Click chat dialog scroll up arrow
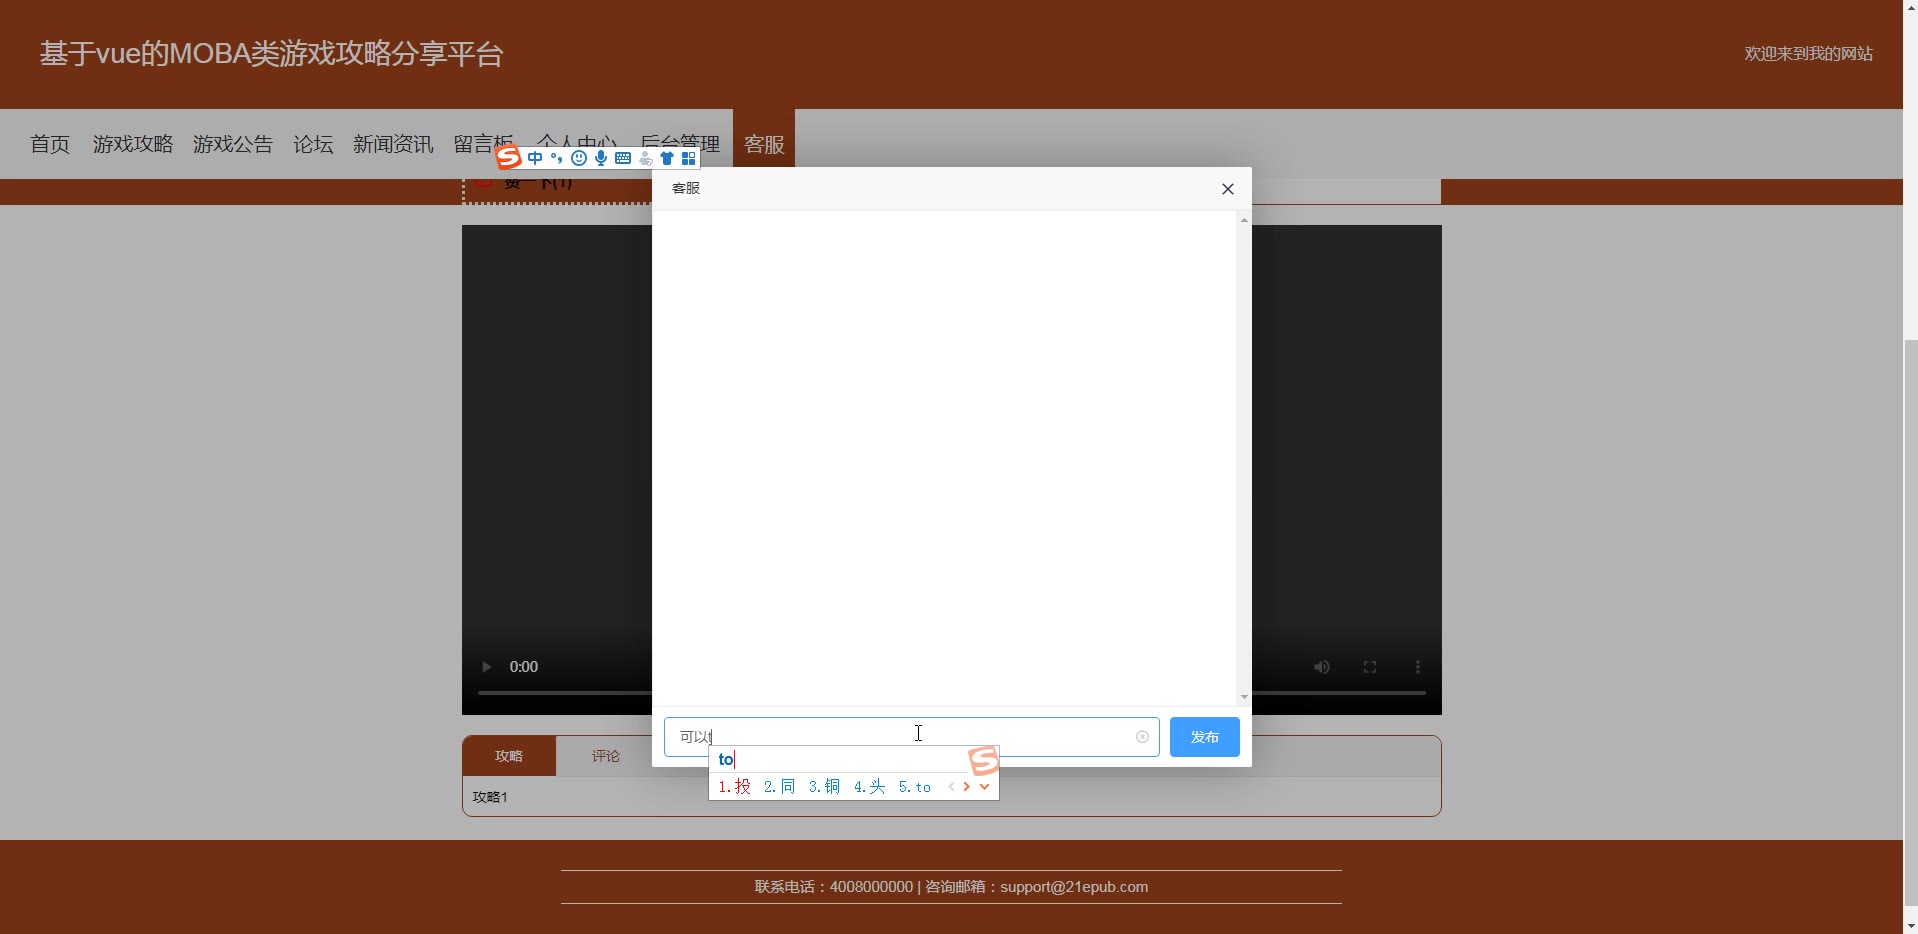Viewport: 1918px width, 934px height. coord(1244,219)
